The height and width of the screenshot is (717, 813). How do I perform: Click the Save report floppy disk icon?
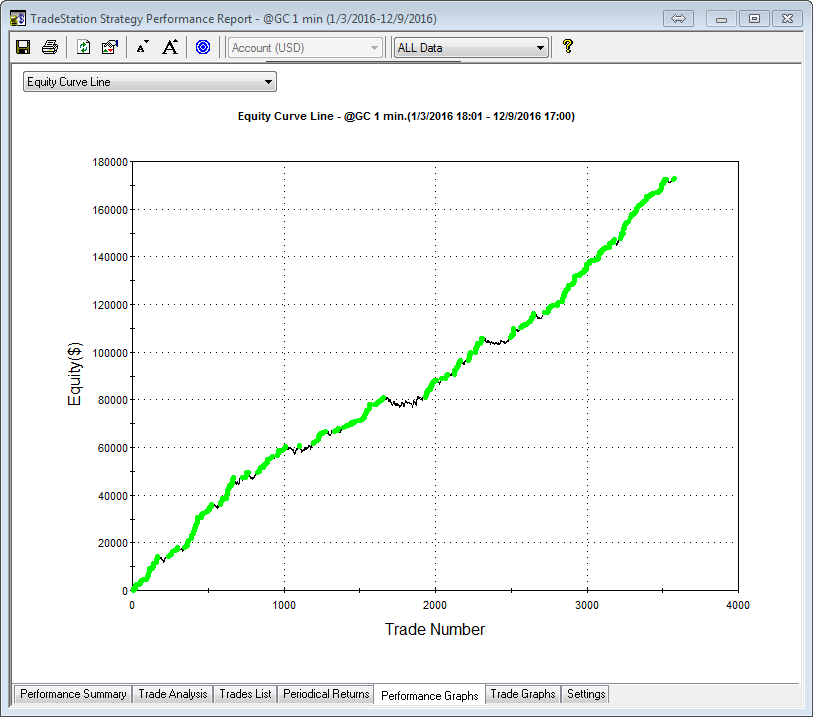click(x=23, y=47)
